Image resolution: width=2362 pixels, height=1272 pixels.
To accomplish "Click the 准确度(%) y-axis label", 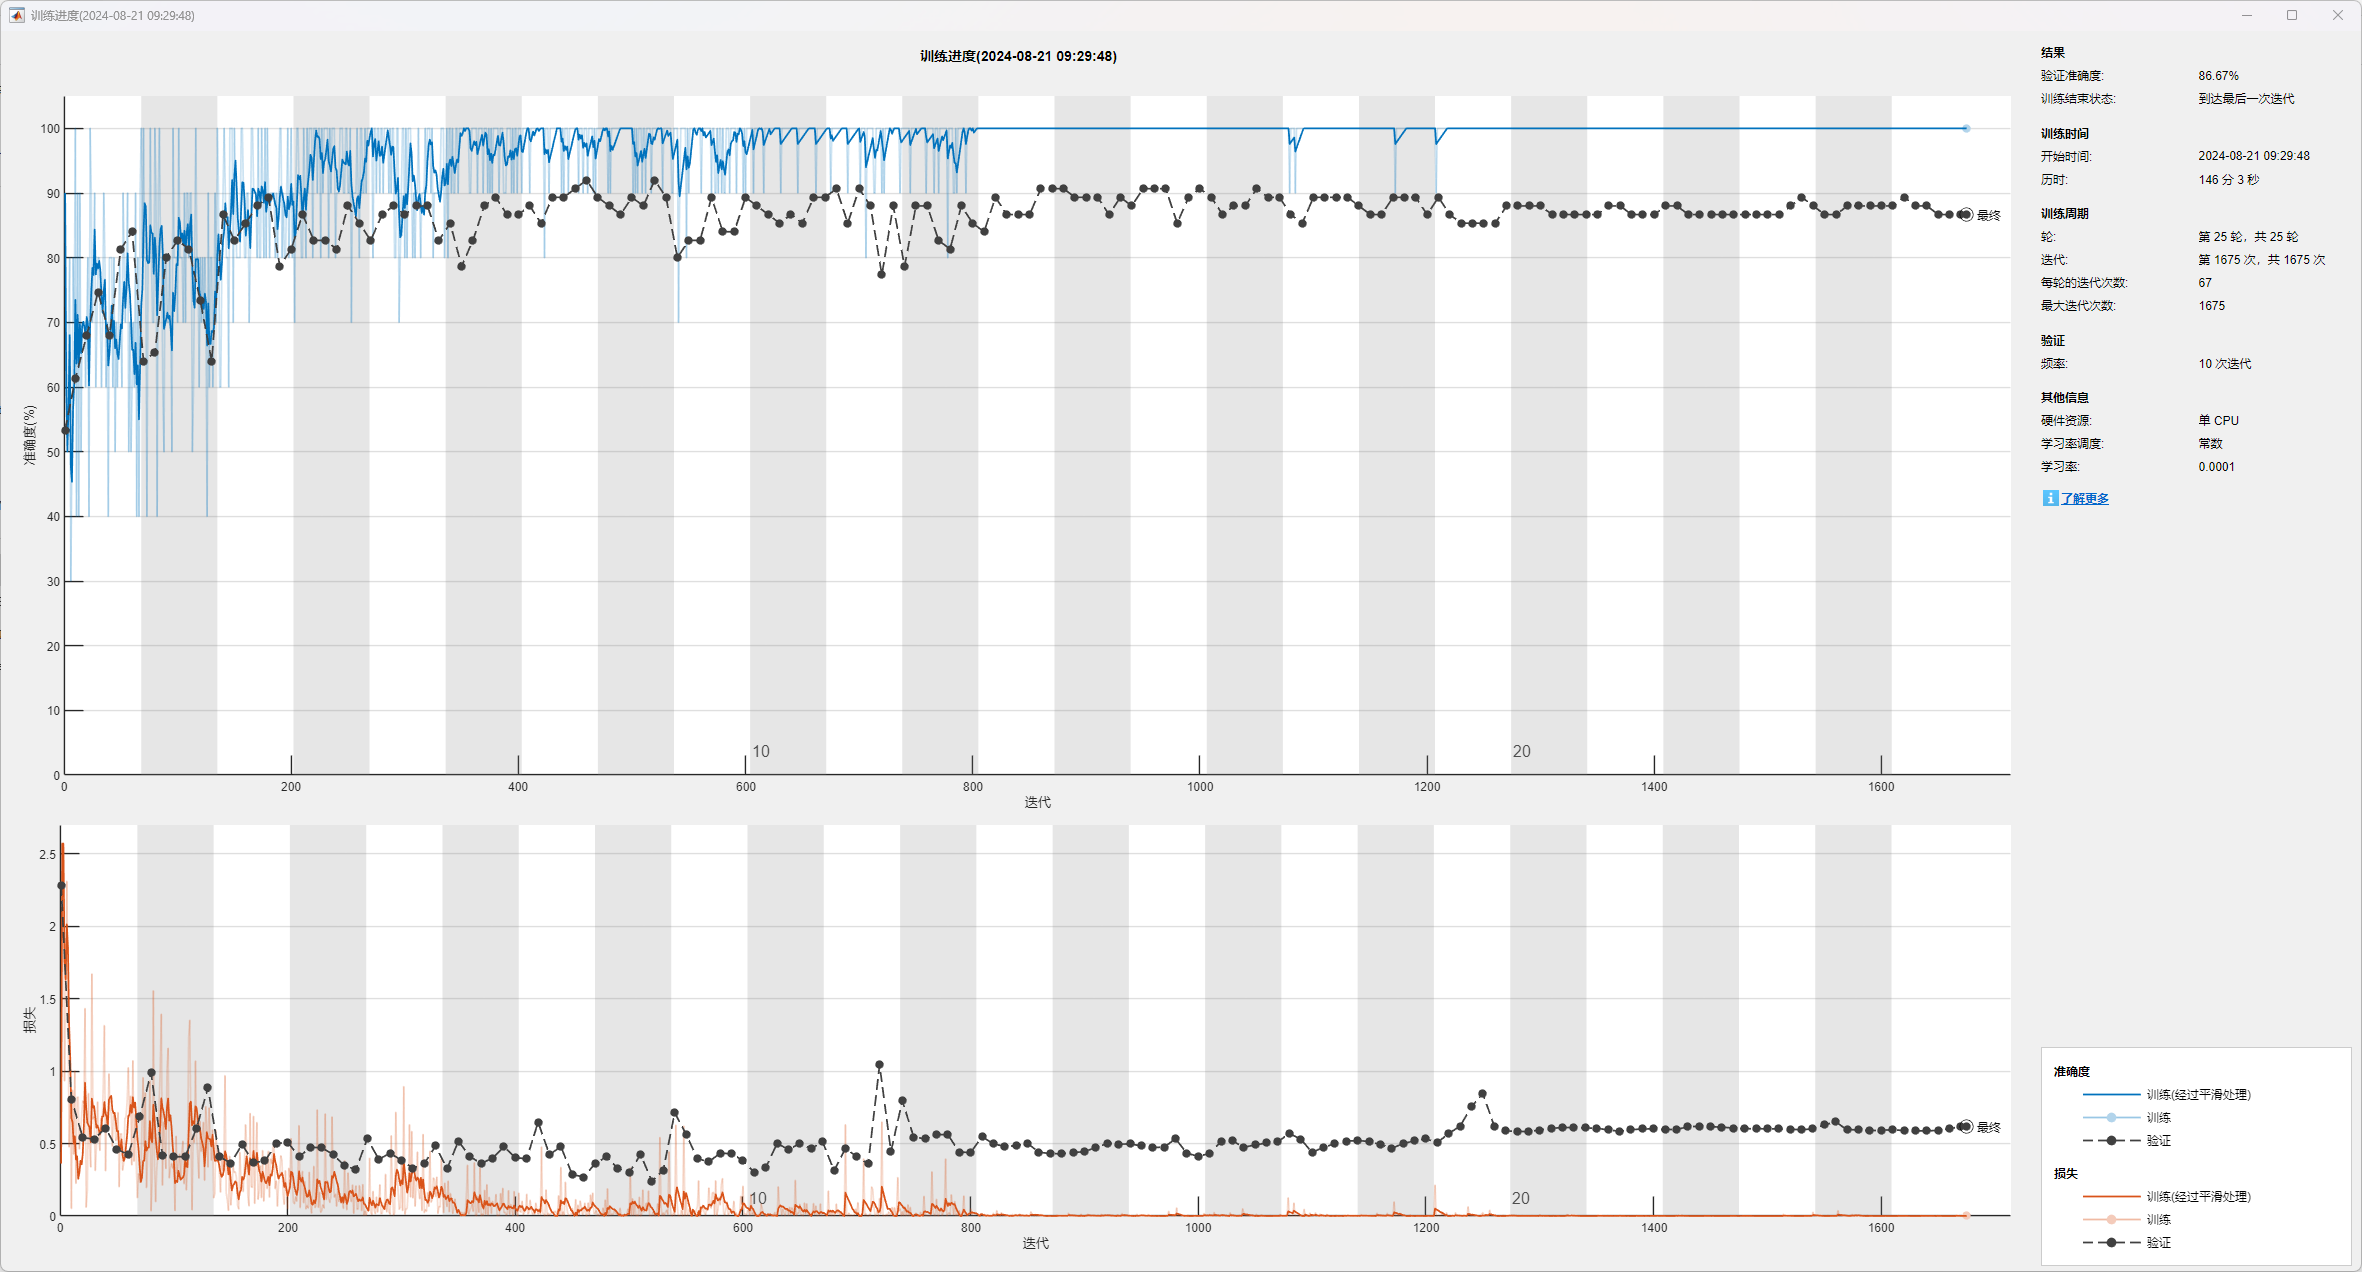I will coord(30,435).
